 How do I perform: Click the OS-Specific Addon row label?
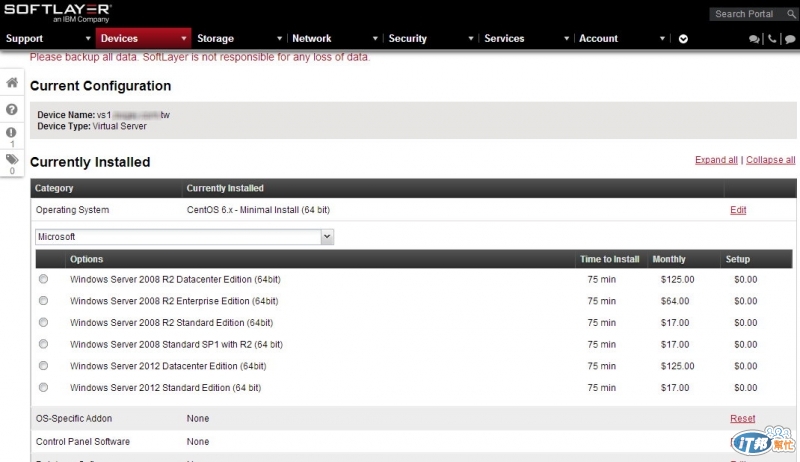click(73, 419)
